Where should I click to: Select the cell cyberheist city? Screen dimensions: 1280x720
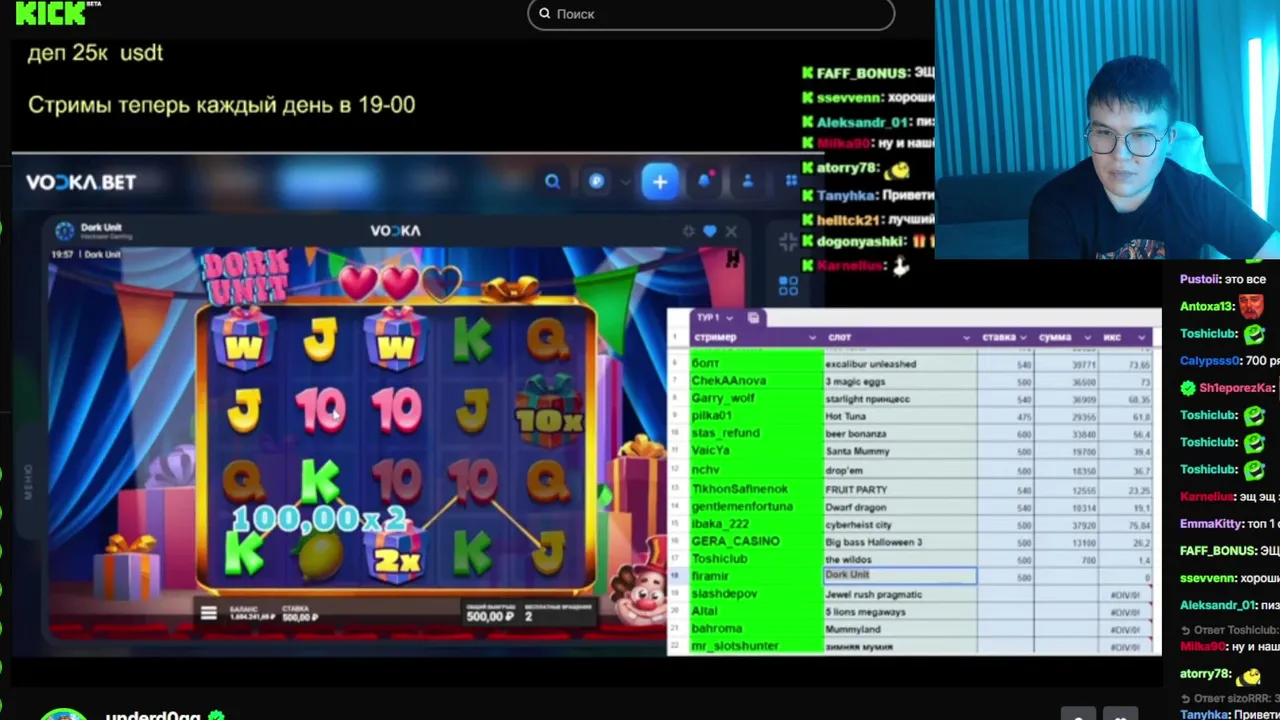[x=900, y=524]
